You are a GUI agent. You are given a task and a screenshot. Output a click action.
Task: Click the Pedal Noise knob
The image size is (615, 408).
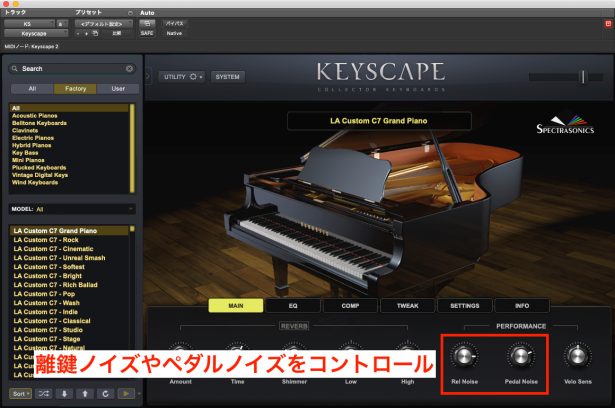click(521, 356)
